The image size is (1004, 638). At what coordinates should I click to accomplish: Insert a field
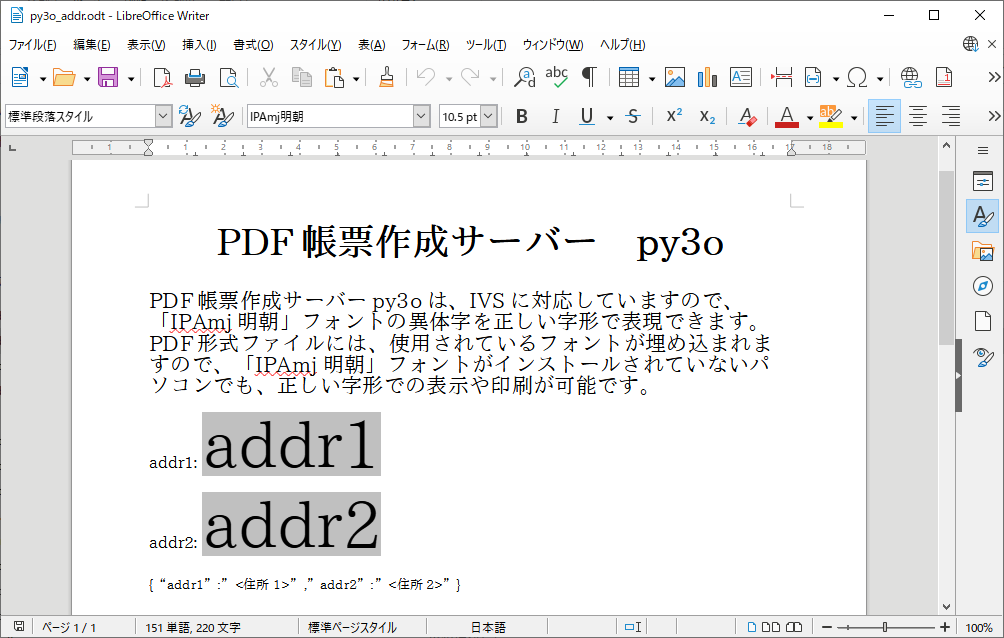813,78
